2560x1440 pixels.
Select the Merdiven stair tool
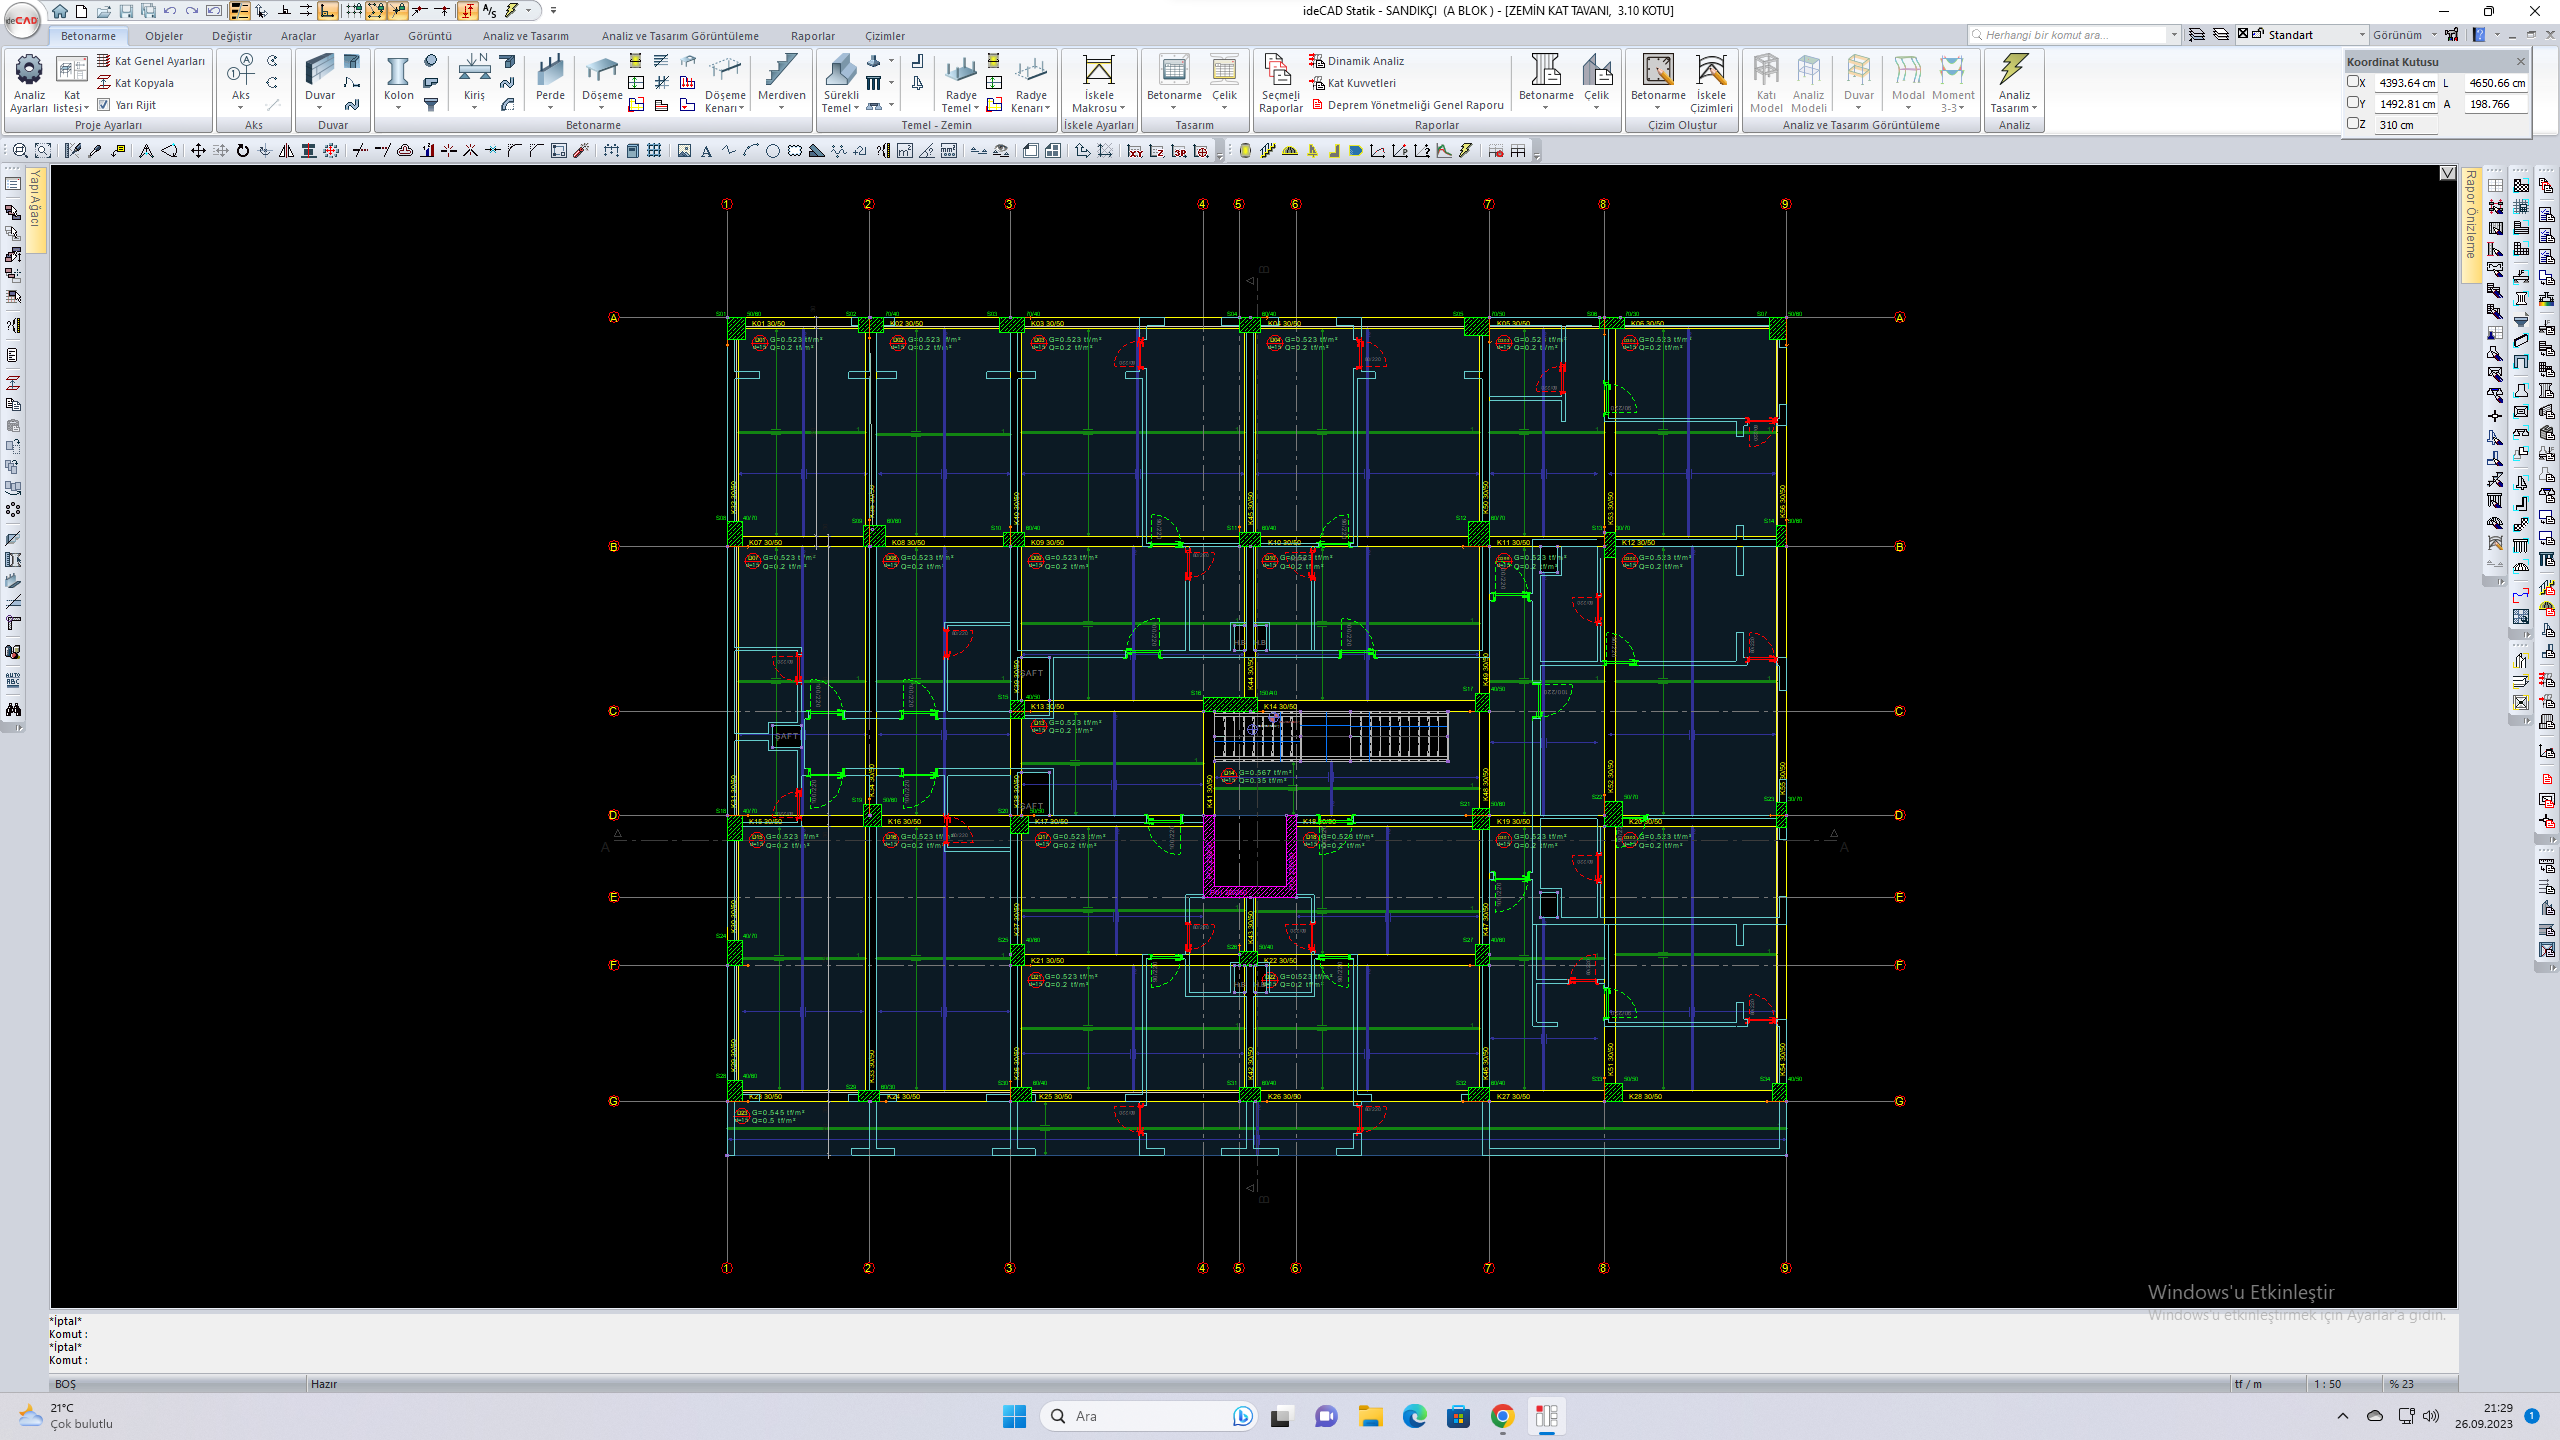(x=781, y=80)
